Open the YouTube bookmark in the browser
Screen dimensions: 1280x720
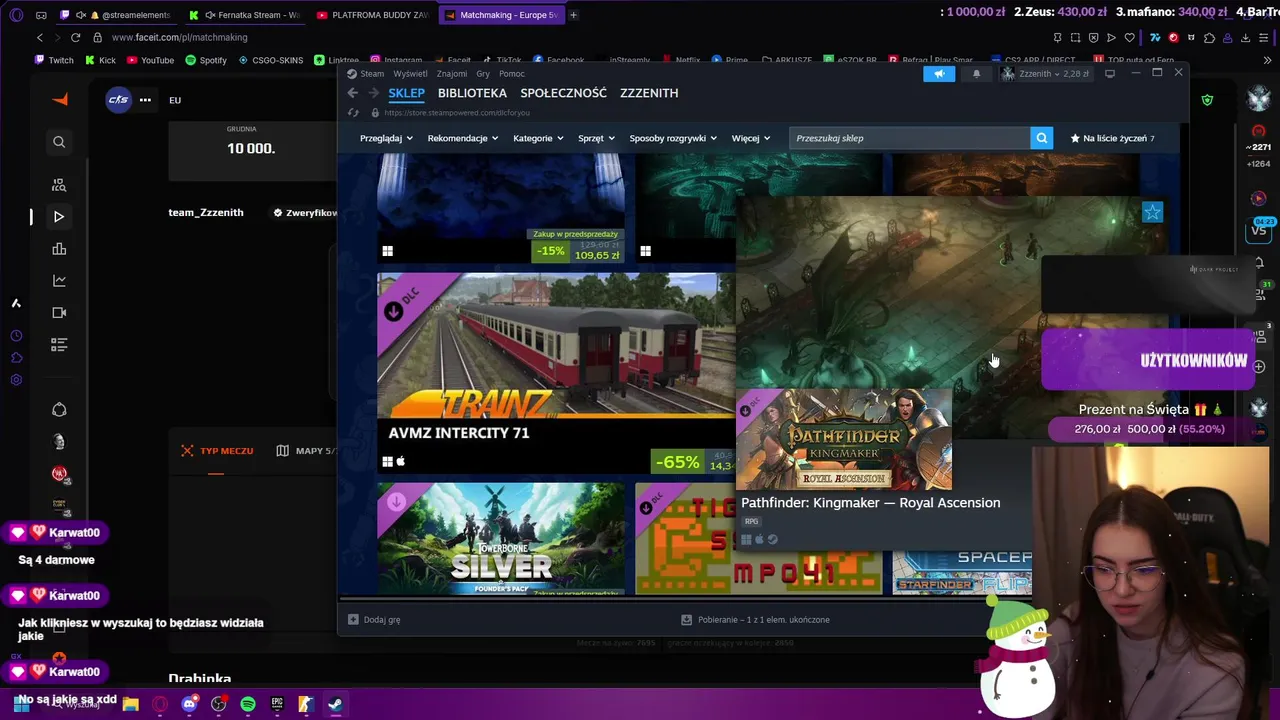149,60
